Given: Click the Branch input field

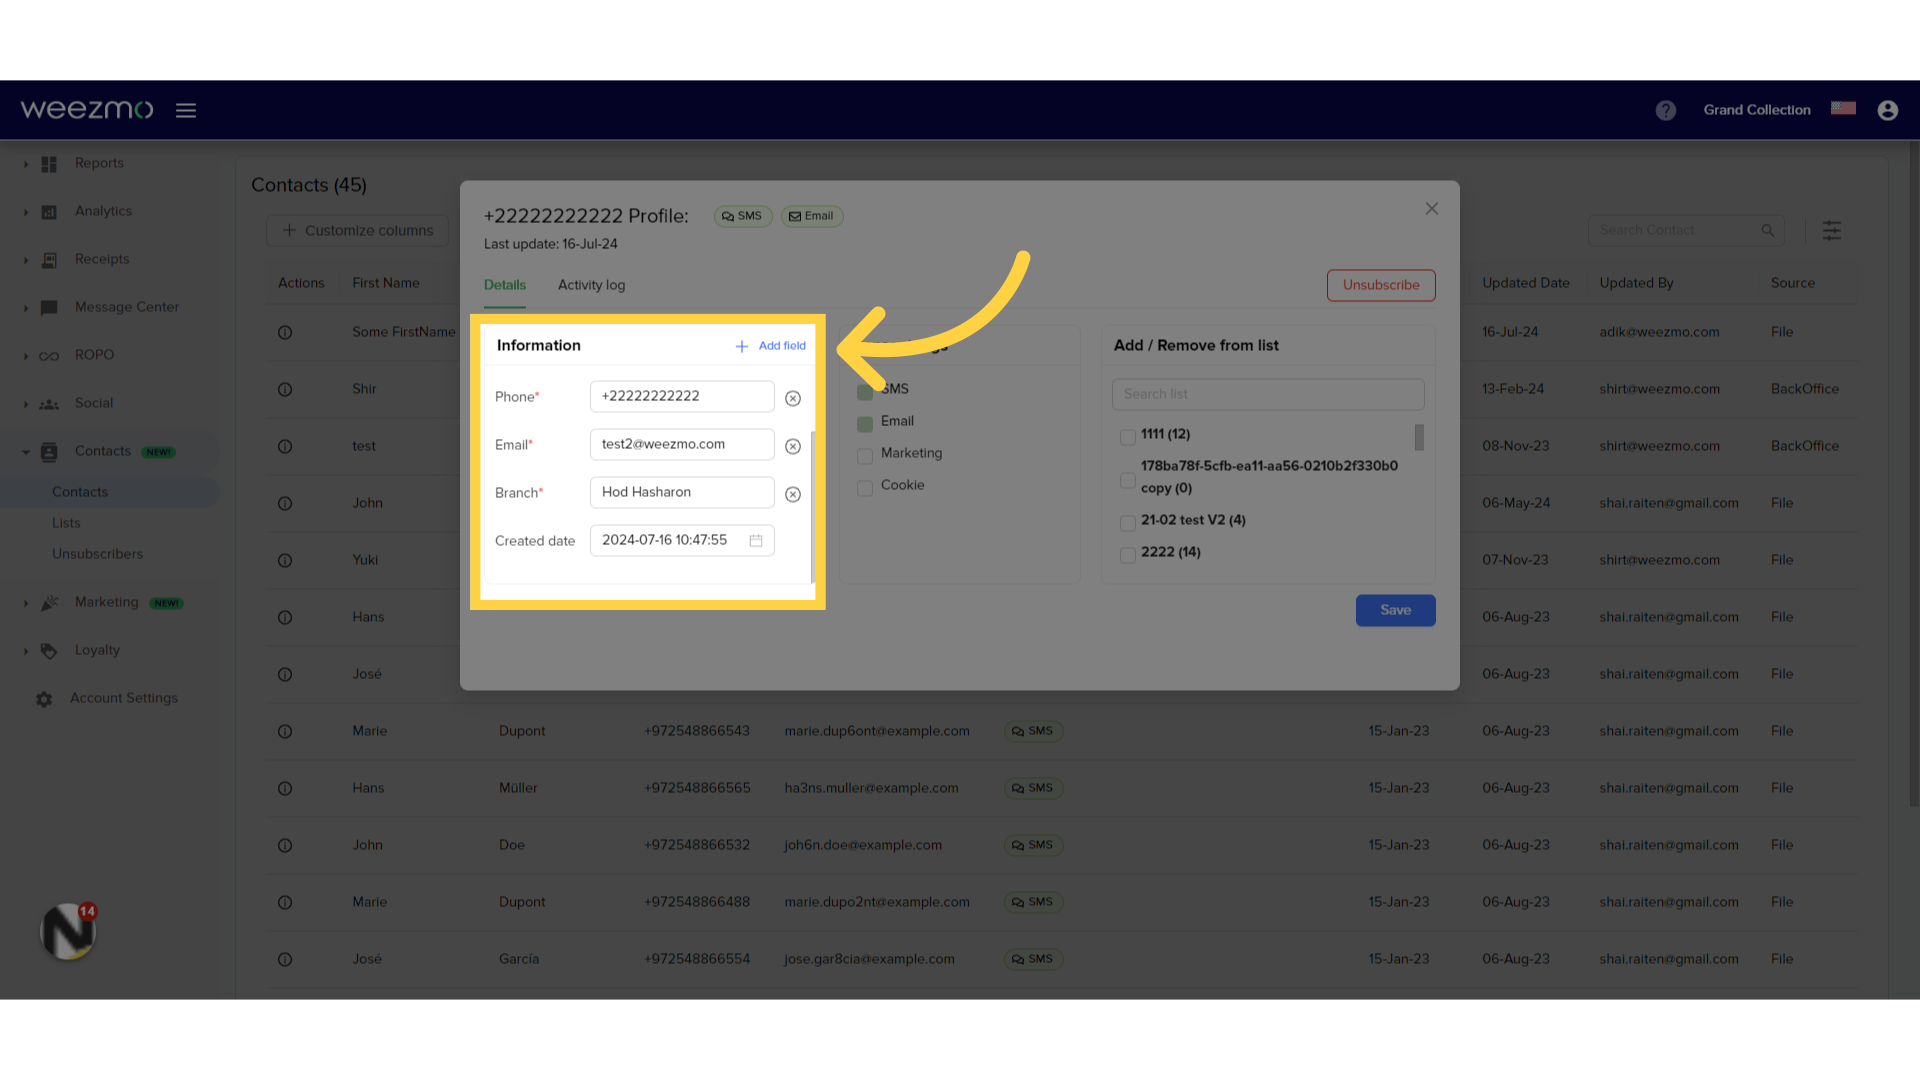Looking at the screenshot, I should click(x=682, y=492).
